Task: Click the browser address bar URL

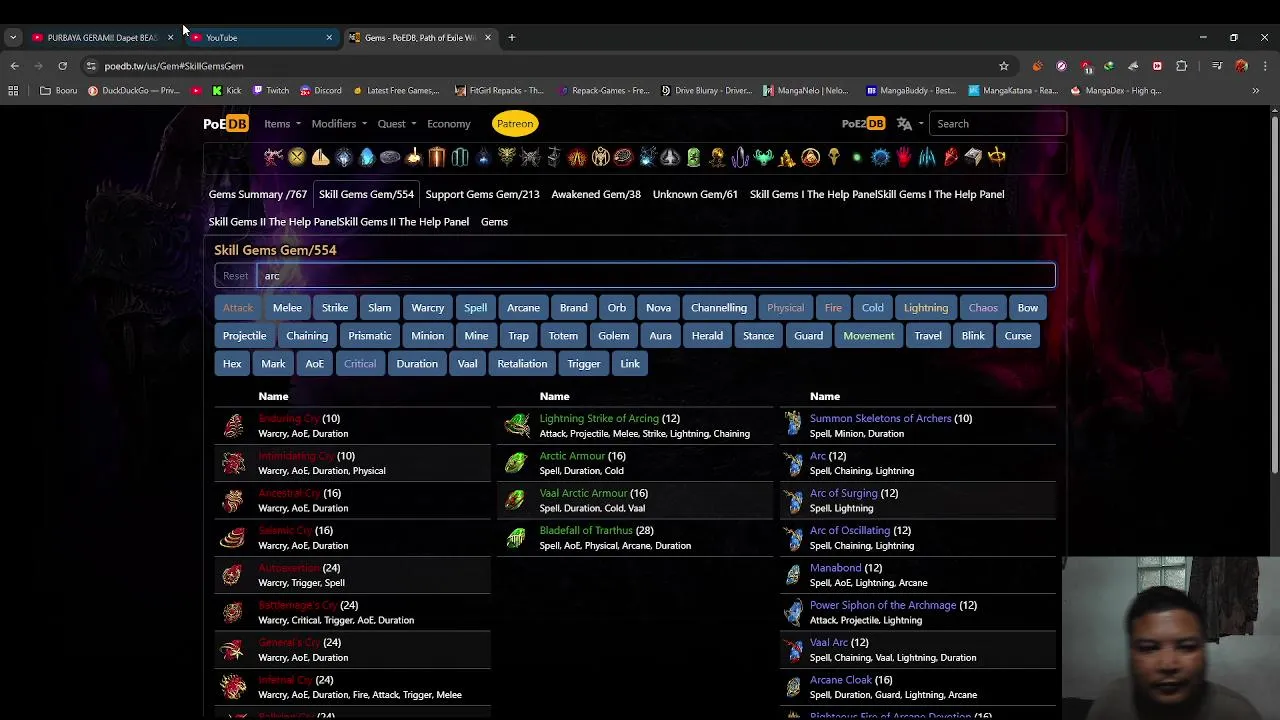Action: [x=174, y=66]
